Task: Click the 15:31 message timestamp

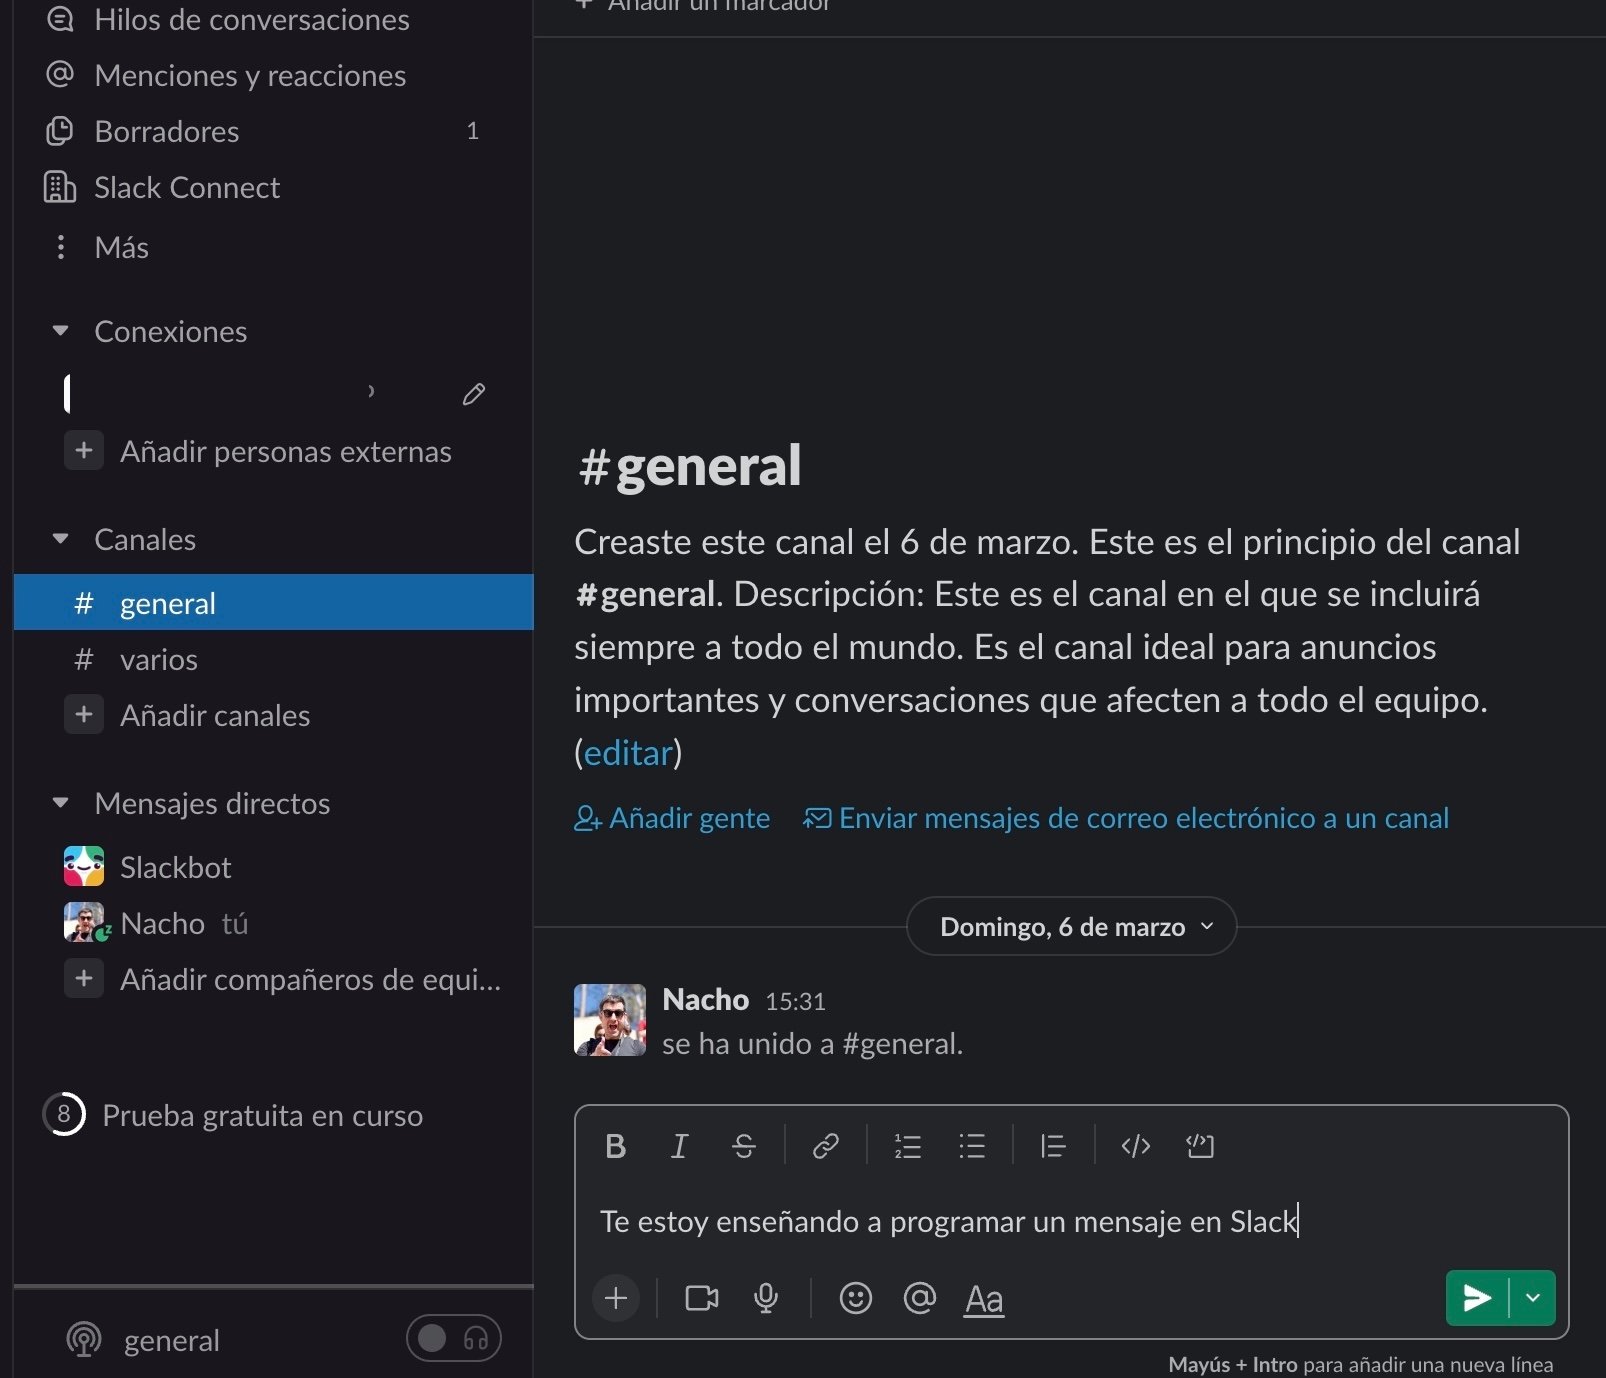Action: click(795, 1001)
